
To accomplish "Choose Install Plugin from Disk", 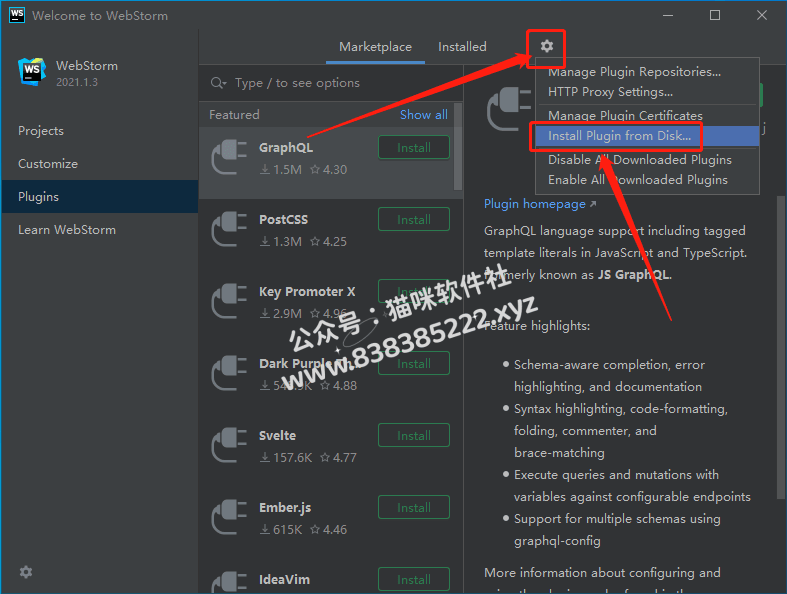I will pyautogui.click(x=647, y=136).
